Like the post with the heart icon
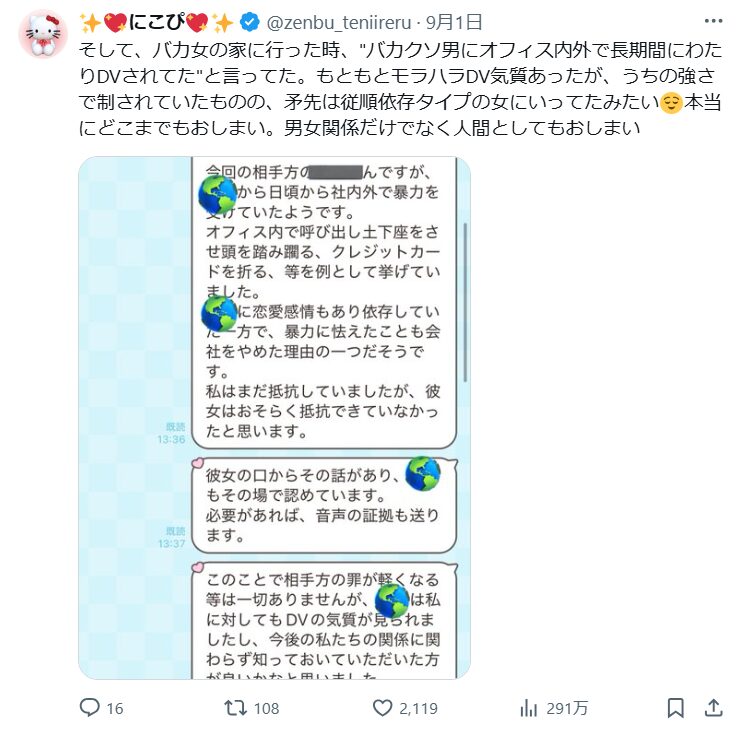The height and width of the screenshot is (730, 741). tap(382, 708)
